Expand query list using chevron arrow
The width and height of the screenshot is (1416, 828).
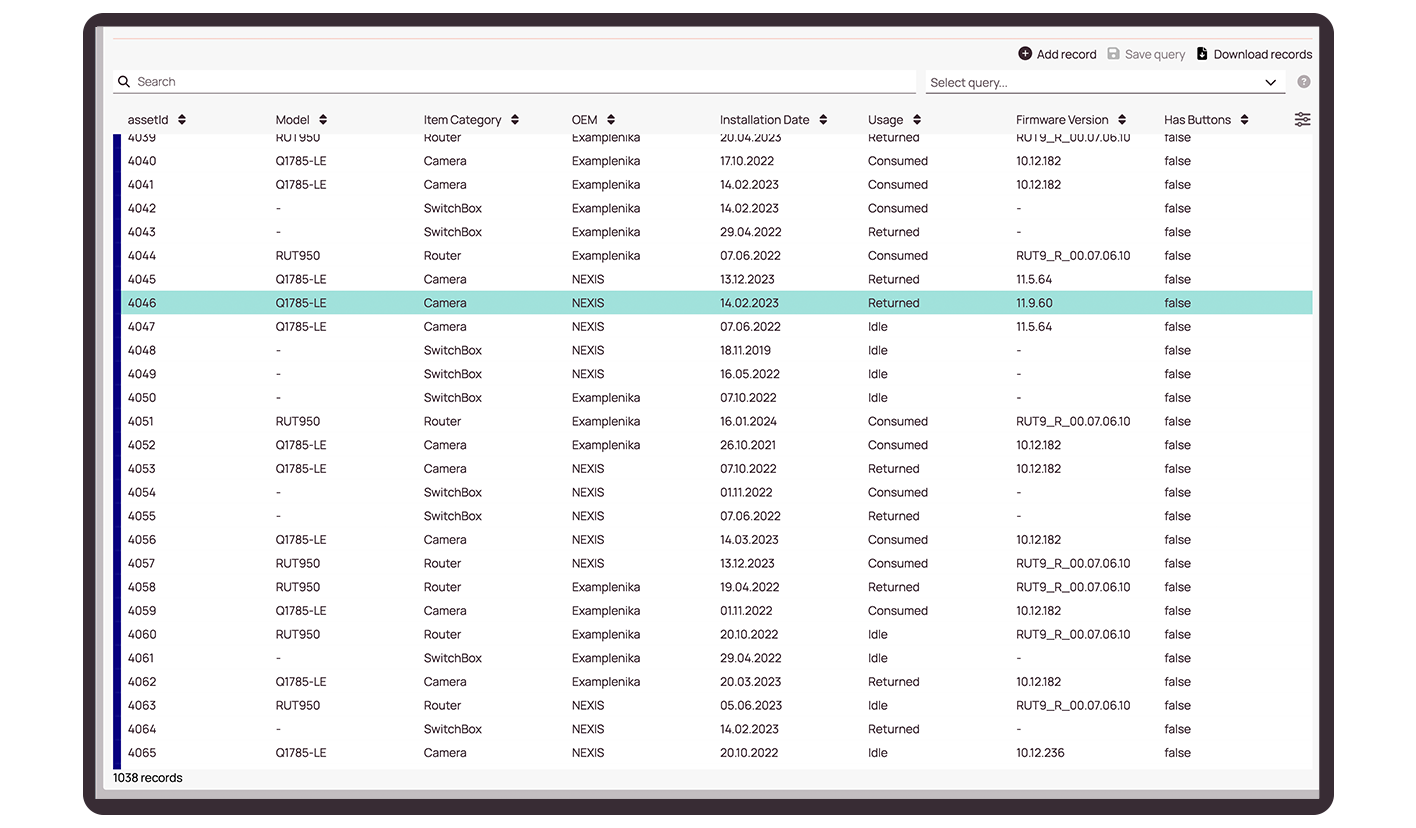click(x=1270, y=83)
